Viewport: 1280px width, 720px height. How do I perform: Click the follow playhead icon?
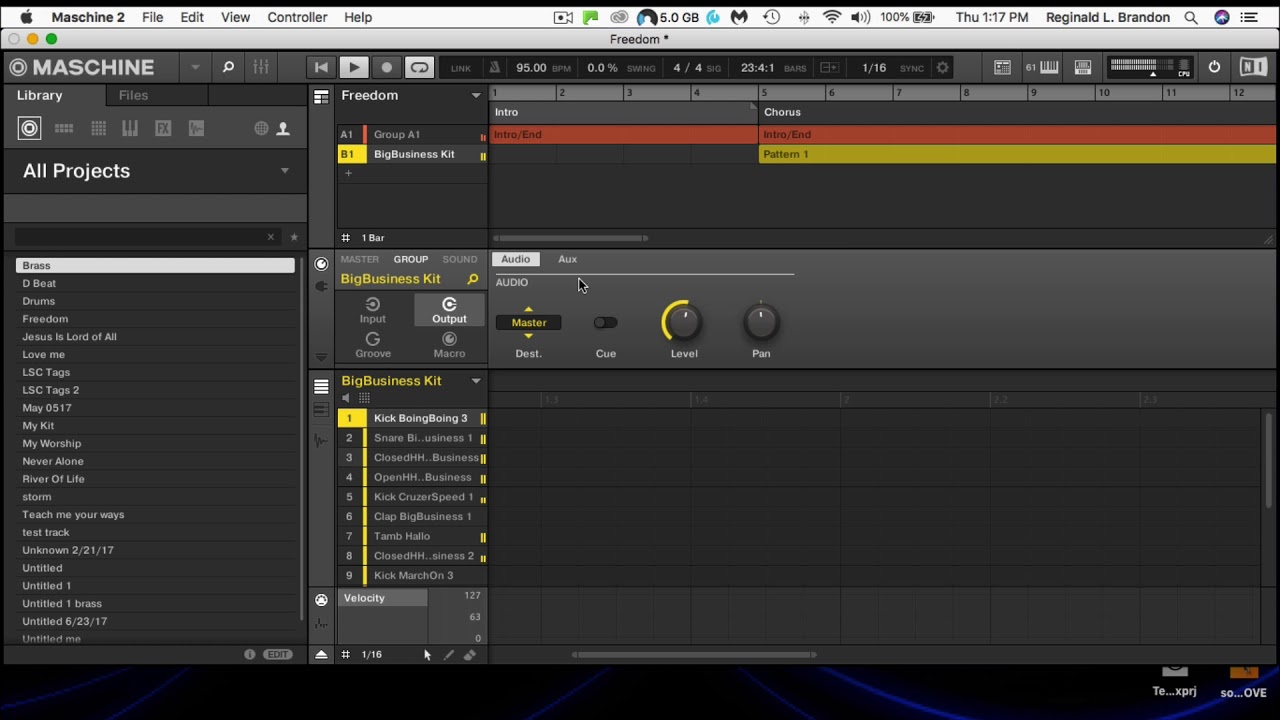point(829,68)
